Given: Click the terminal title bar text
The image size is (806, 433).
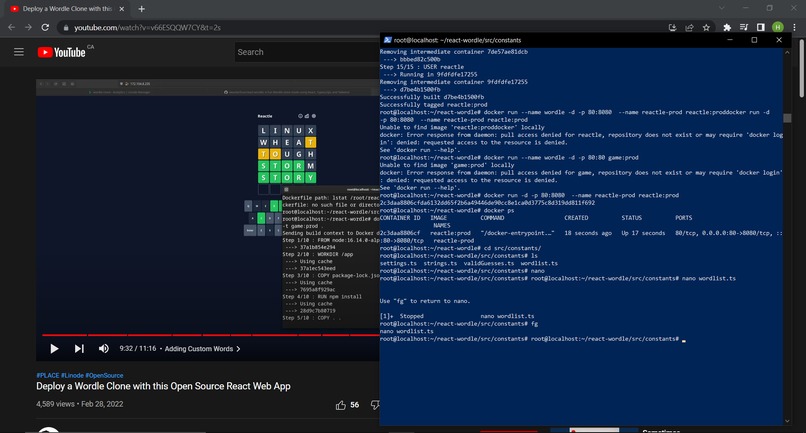Looking at the screenshot, I should pos(457,40).
